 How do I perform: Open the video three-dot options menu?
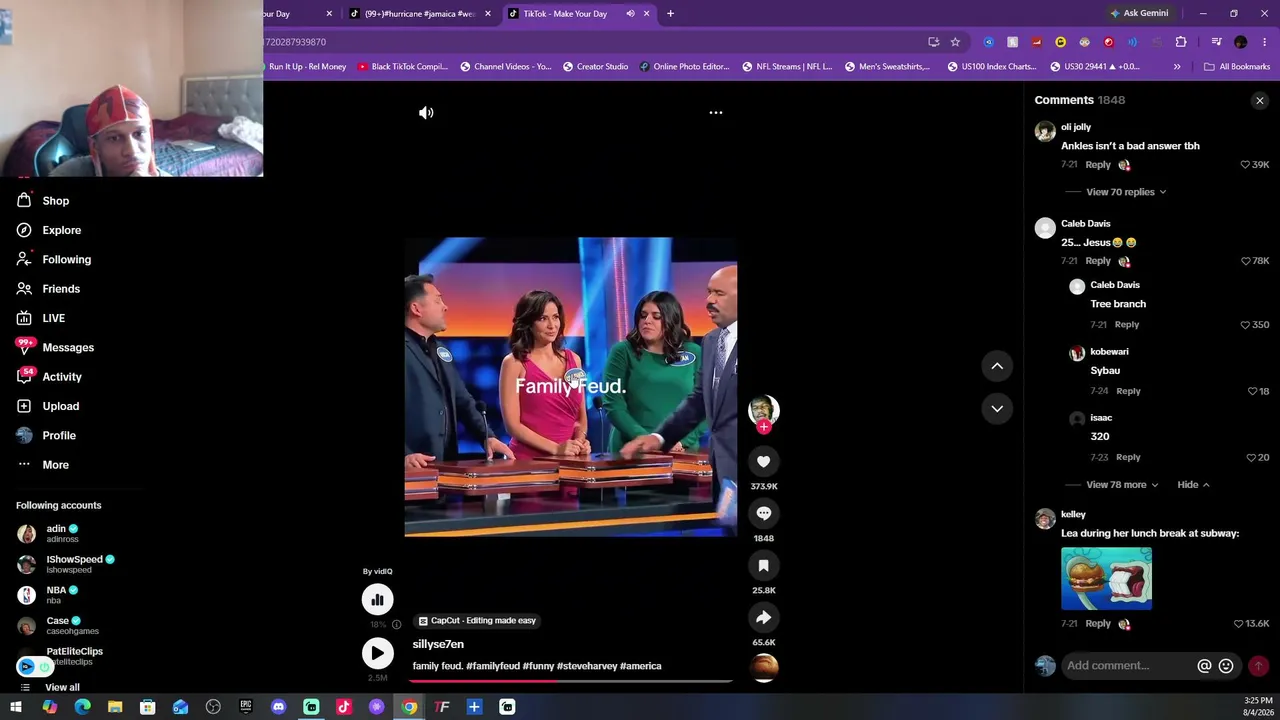(x=716, y=113)
